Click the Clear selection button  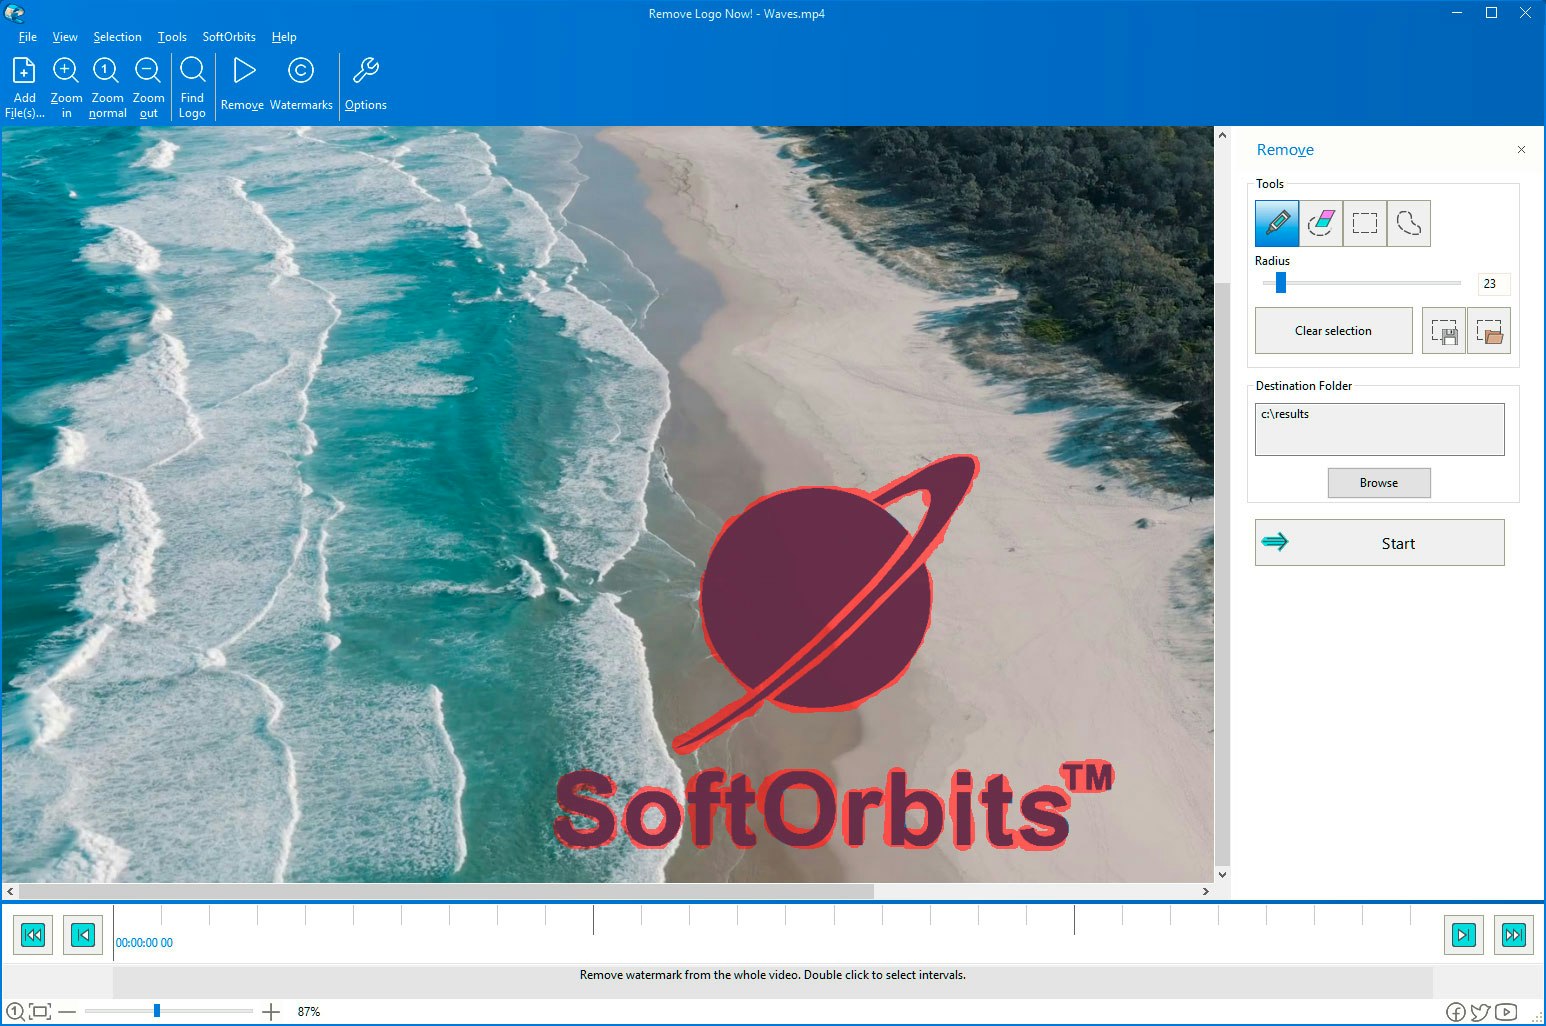tap(1333, 331)
